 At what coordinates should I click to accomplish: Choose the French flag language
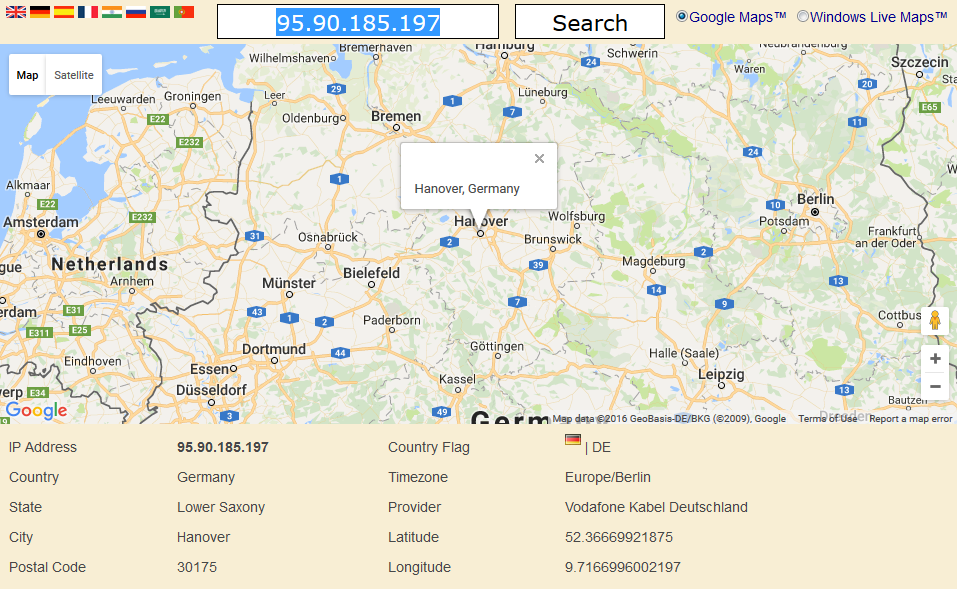tap(88, 12)
